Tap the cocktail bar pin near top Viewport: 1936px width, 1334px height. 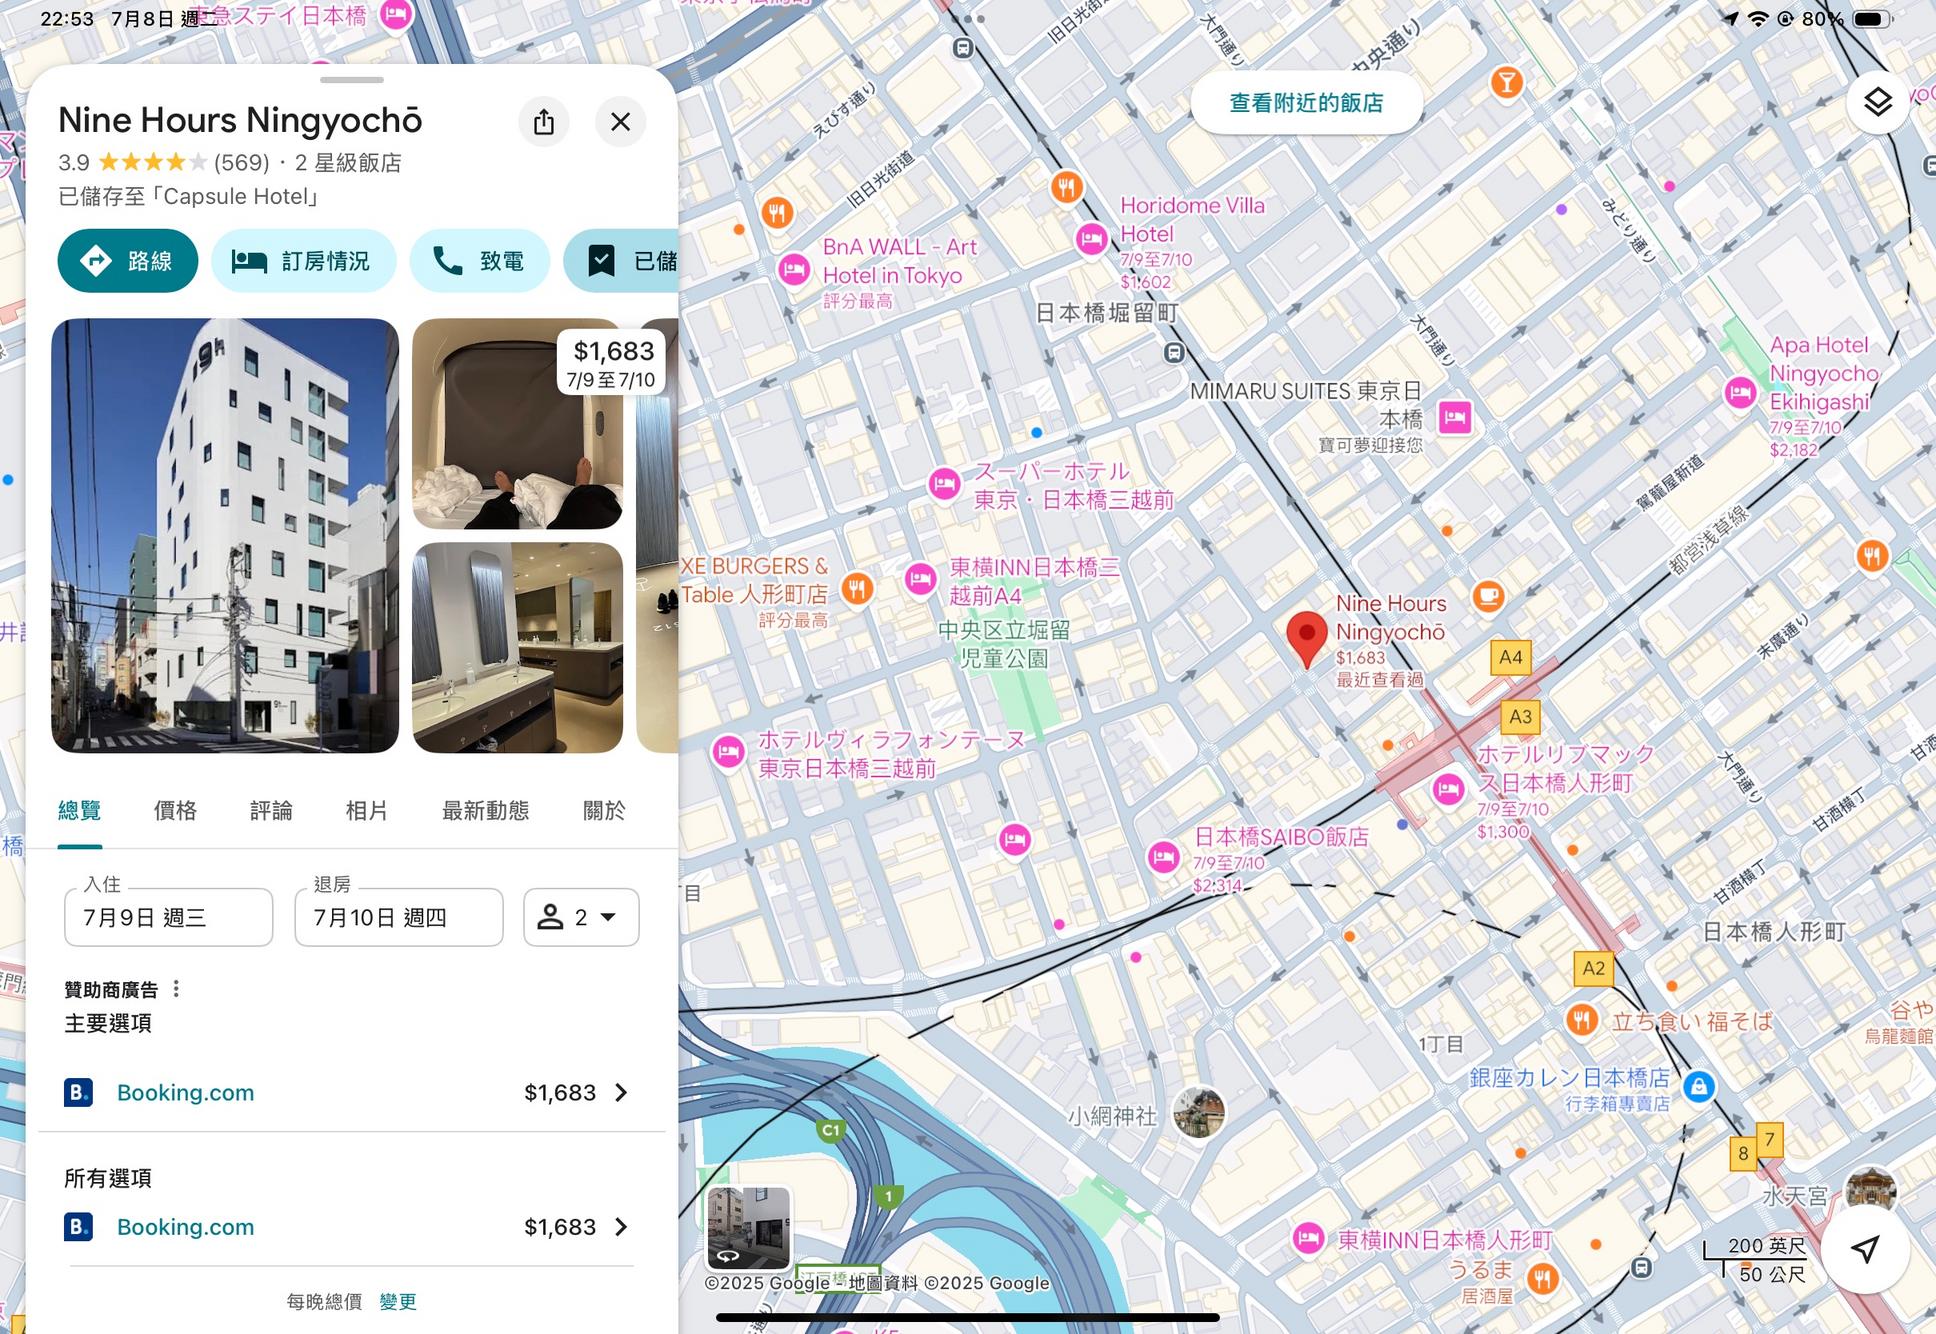point(1506,82)
